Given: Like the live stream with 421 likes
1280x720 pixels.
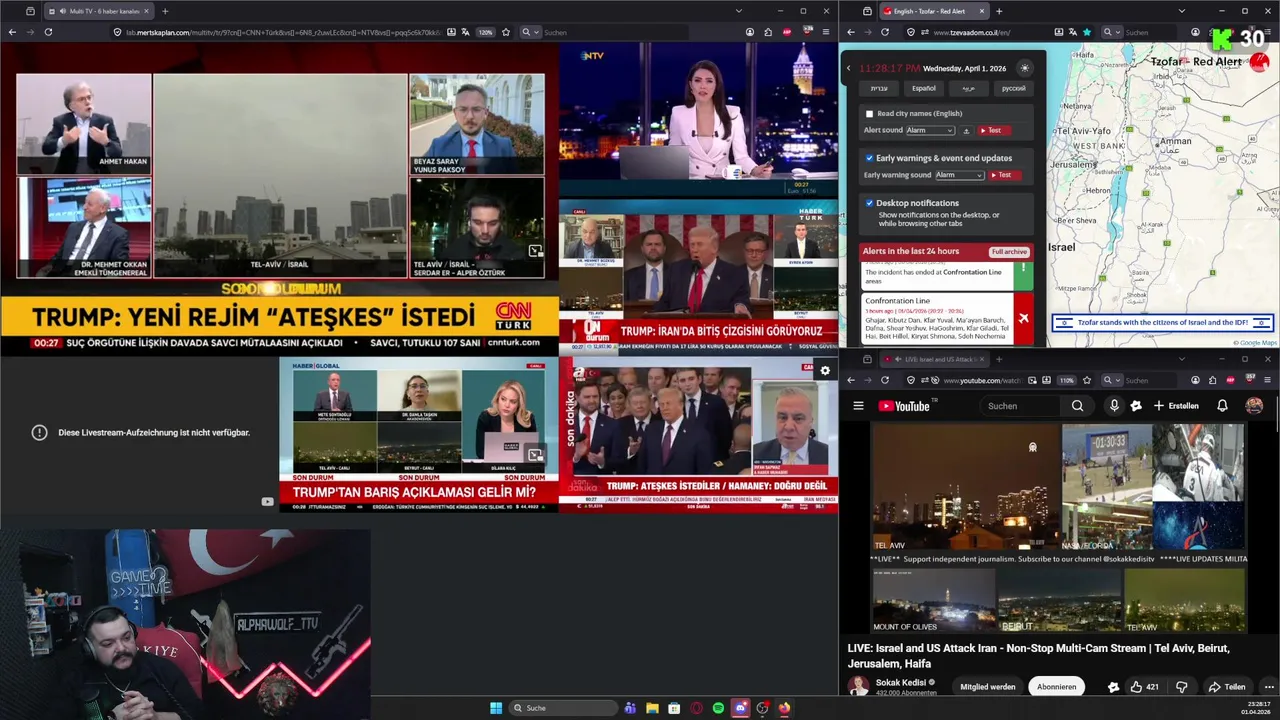Looking at the screenshot, I should 1145,687.
